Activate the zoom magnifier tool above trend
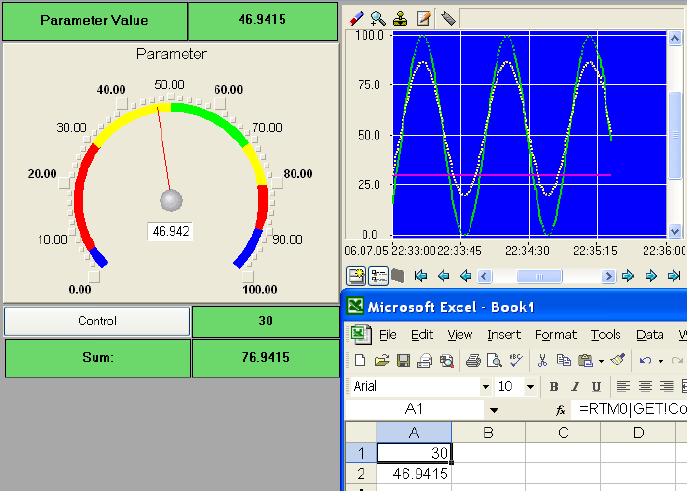The width and height of the screenshot is (690, 496). pos(378,18)
